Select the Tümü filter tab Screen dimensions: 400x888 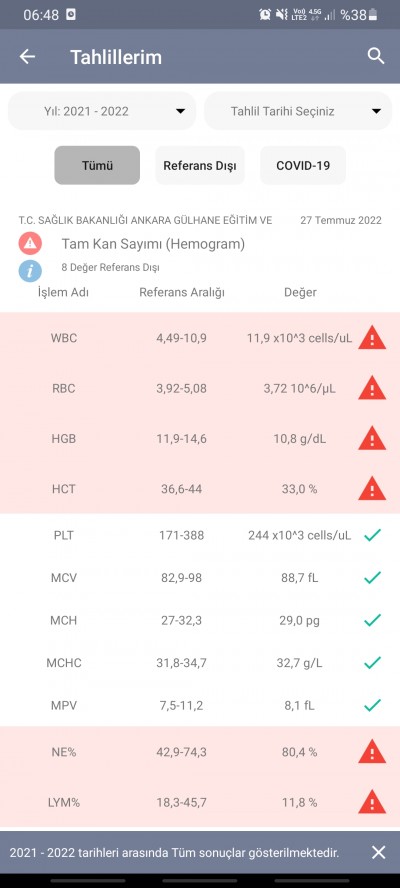tap(97, 165)
